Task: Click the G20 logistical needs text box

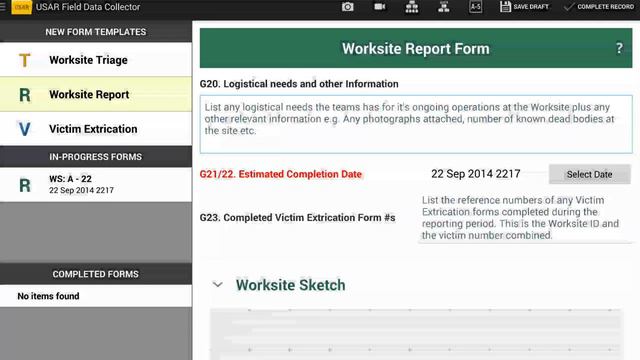Action: tap(416, 124)
